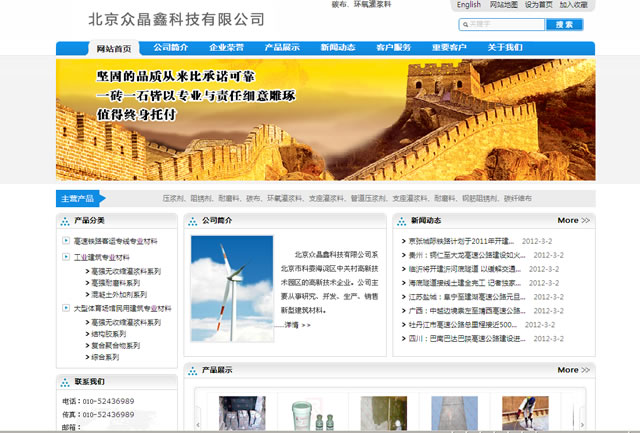The width and height of the screenshot is (640, 433).
Task: Click the 联系我们 panel header icon
Action: 66,381
